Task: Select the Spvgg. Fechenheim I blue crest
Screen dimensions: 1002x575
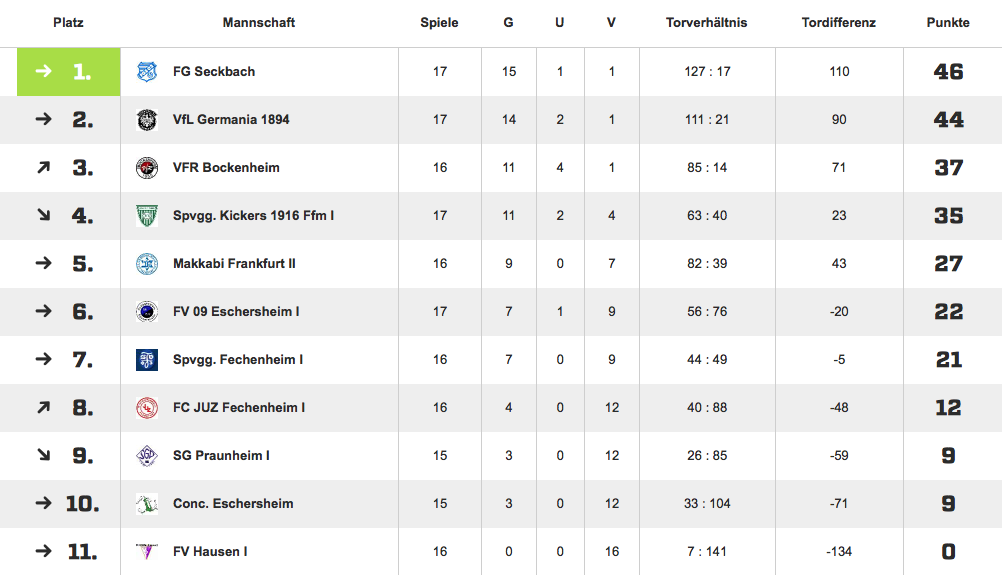Action: tap(147, 360)
